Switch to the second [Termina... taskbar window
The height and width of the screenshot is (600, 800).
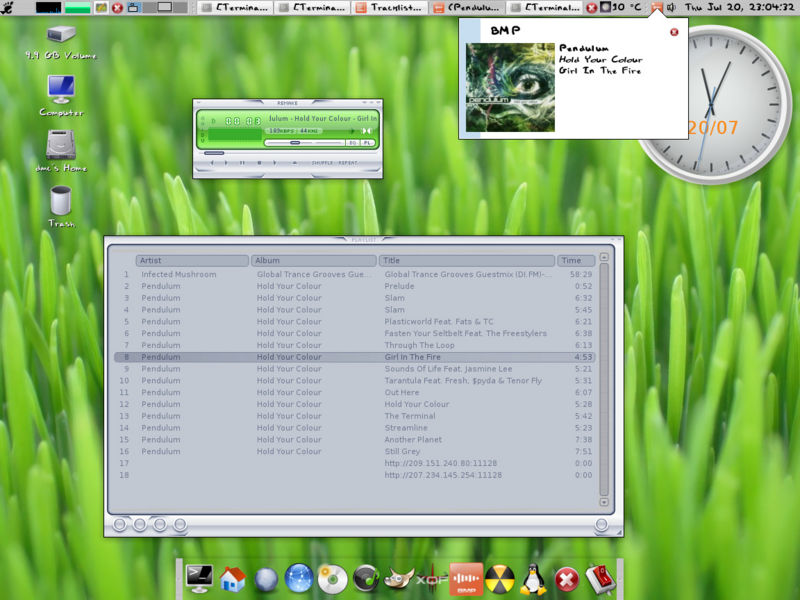tap(313, 7)
